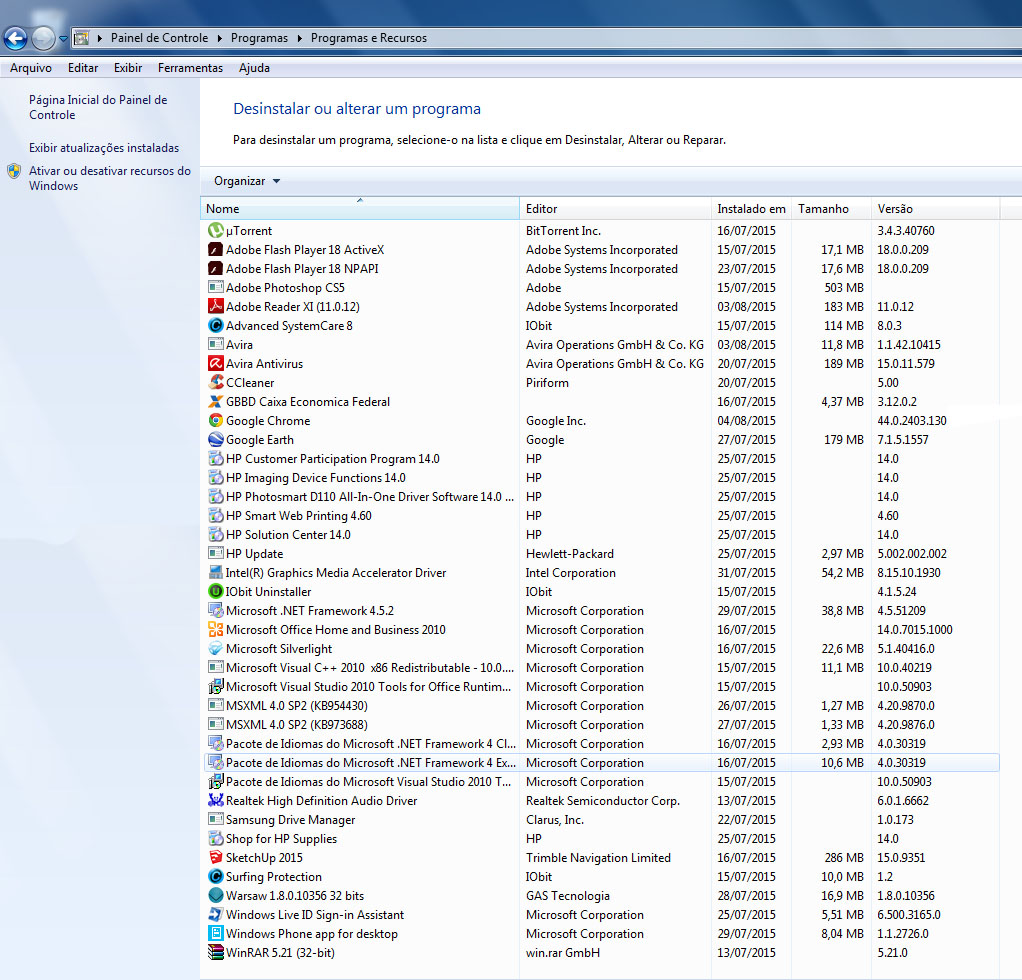Viewport: 1022px width, 980px height.
Task: Open the Ajuda menu
Action: (254, 68)
